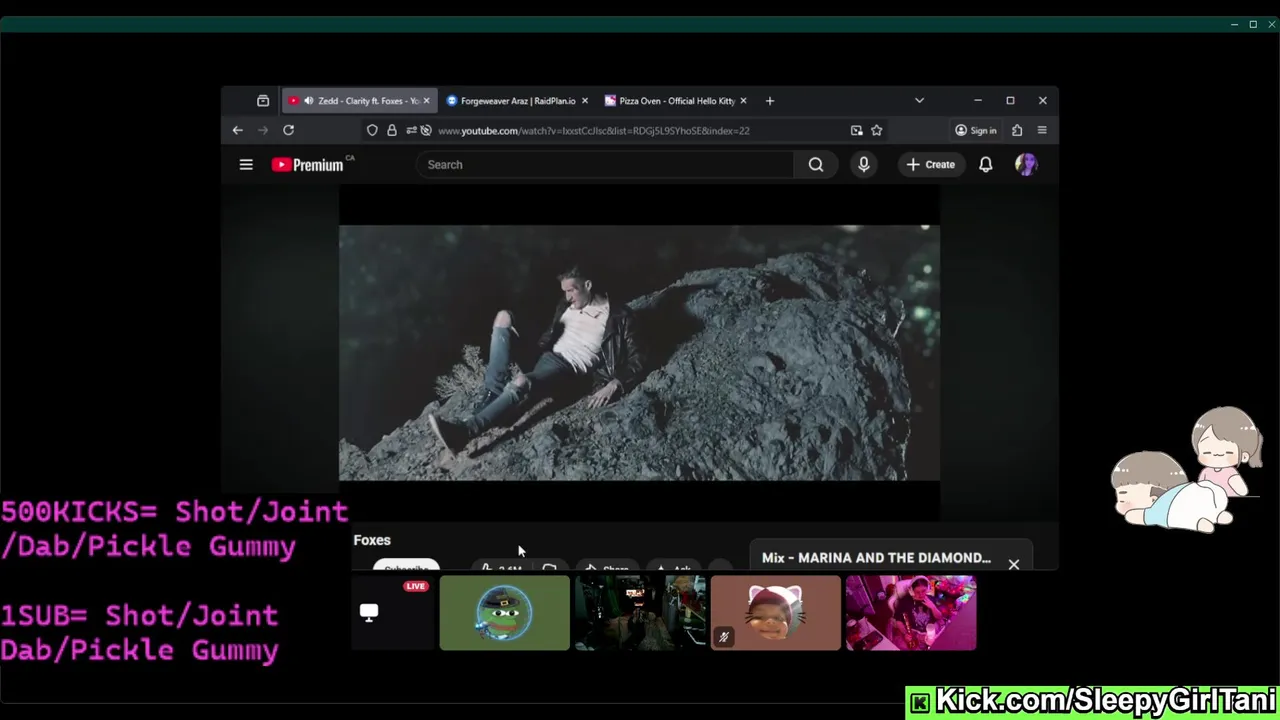Open the YouTube hamburger guide menu
Screen dimensions: 1280x720
point(246,165)
